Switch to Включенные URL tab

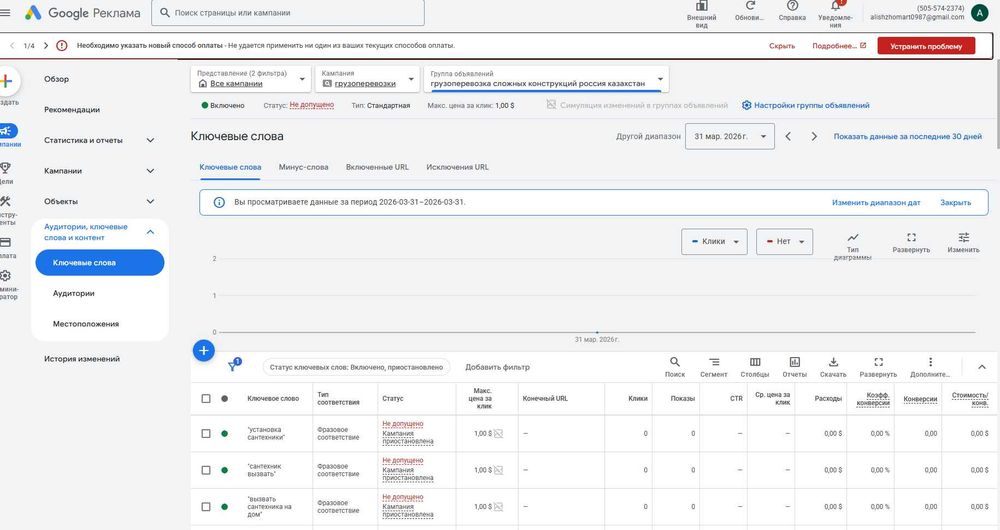[x=378, y=167]
